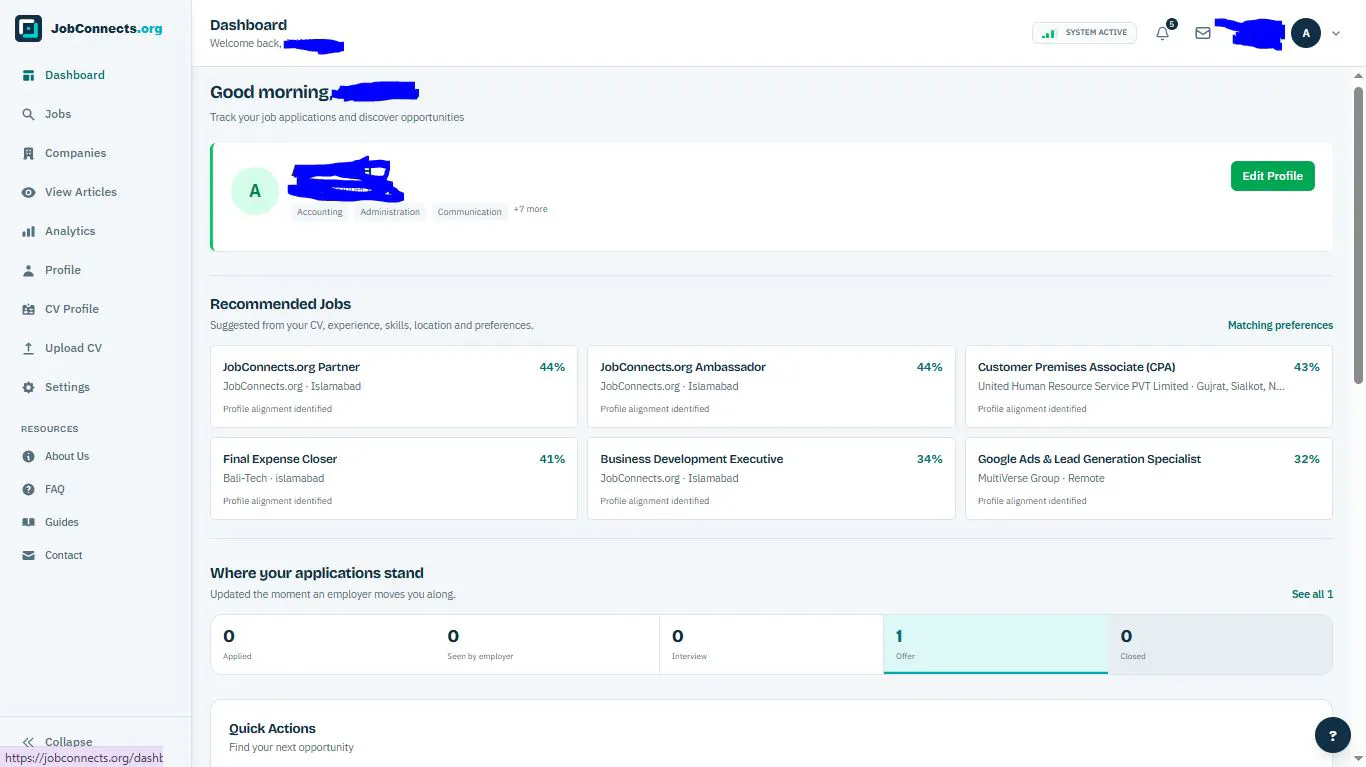Image resolution: width=1366 pixels, height=767 pixels.
Task: Click the Upload CV arrow icon
Action: [28, 348]
